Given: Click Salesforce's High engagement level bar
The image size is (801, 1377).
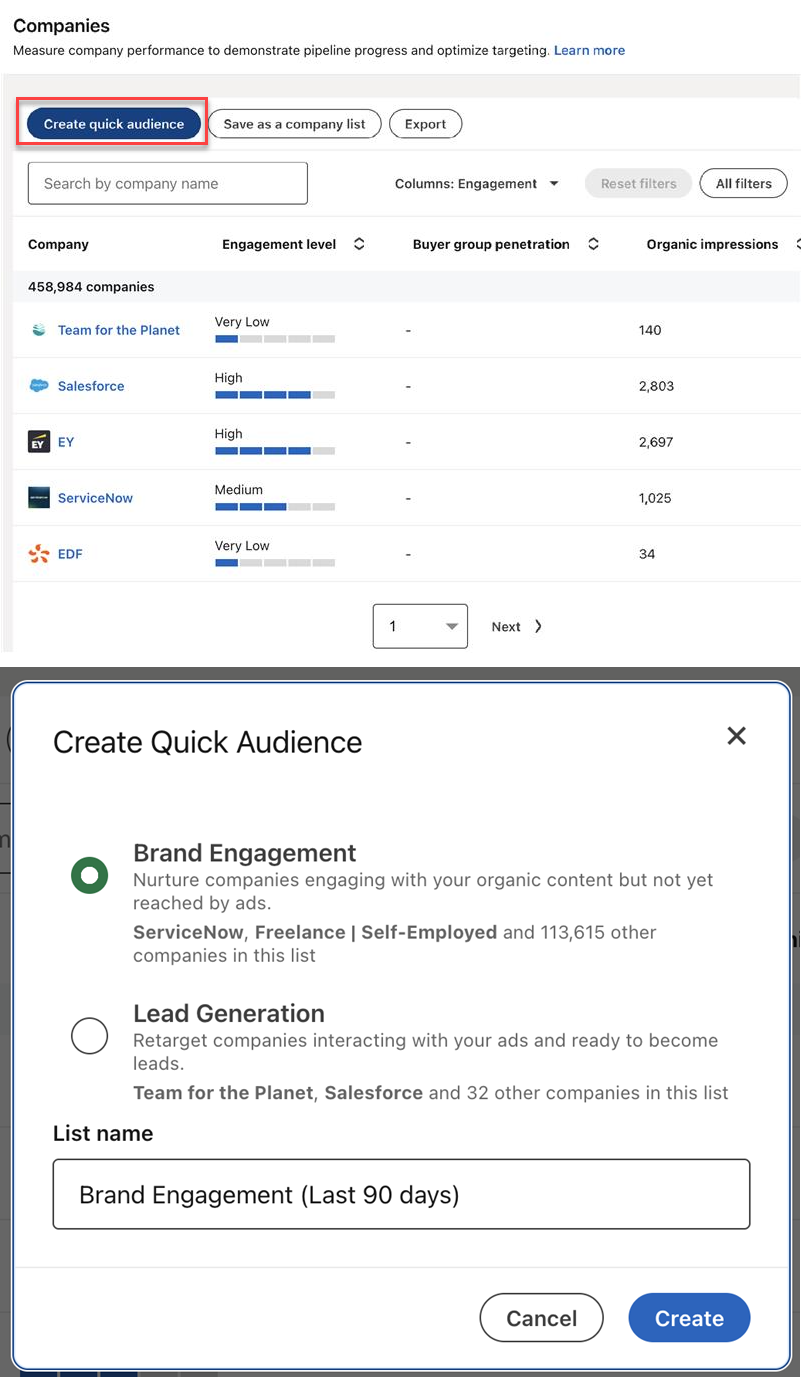Looking at the screenshot, I should (x=274, y=395).
